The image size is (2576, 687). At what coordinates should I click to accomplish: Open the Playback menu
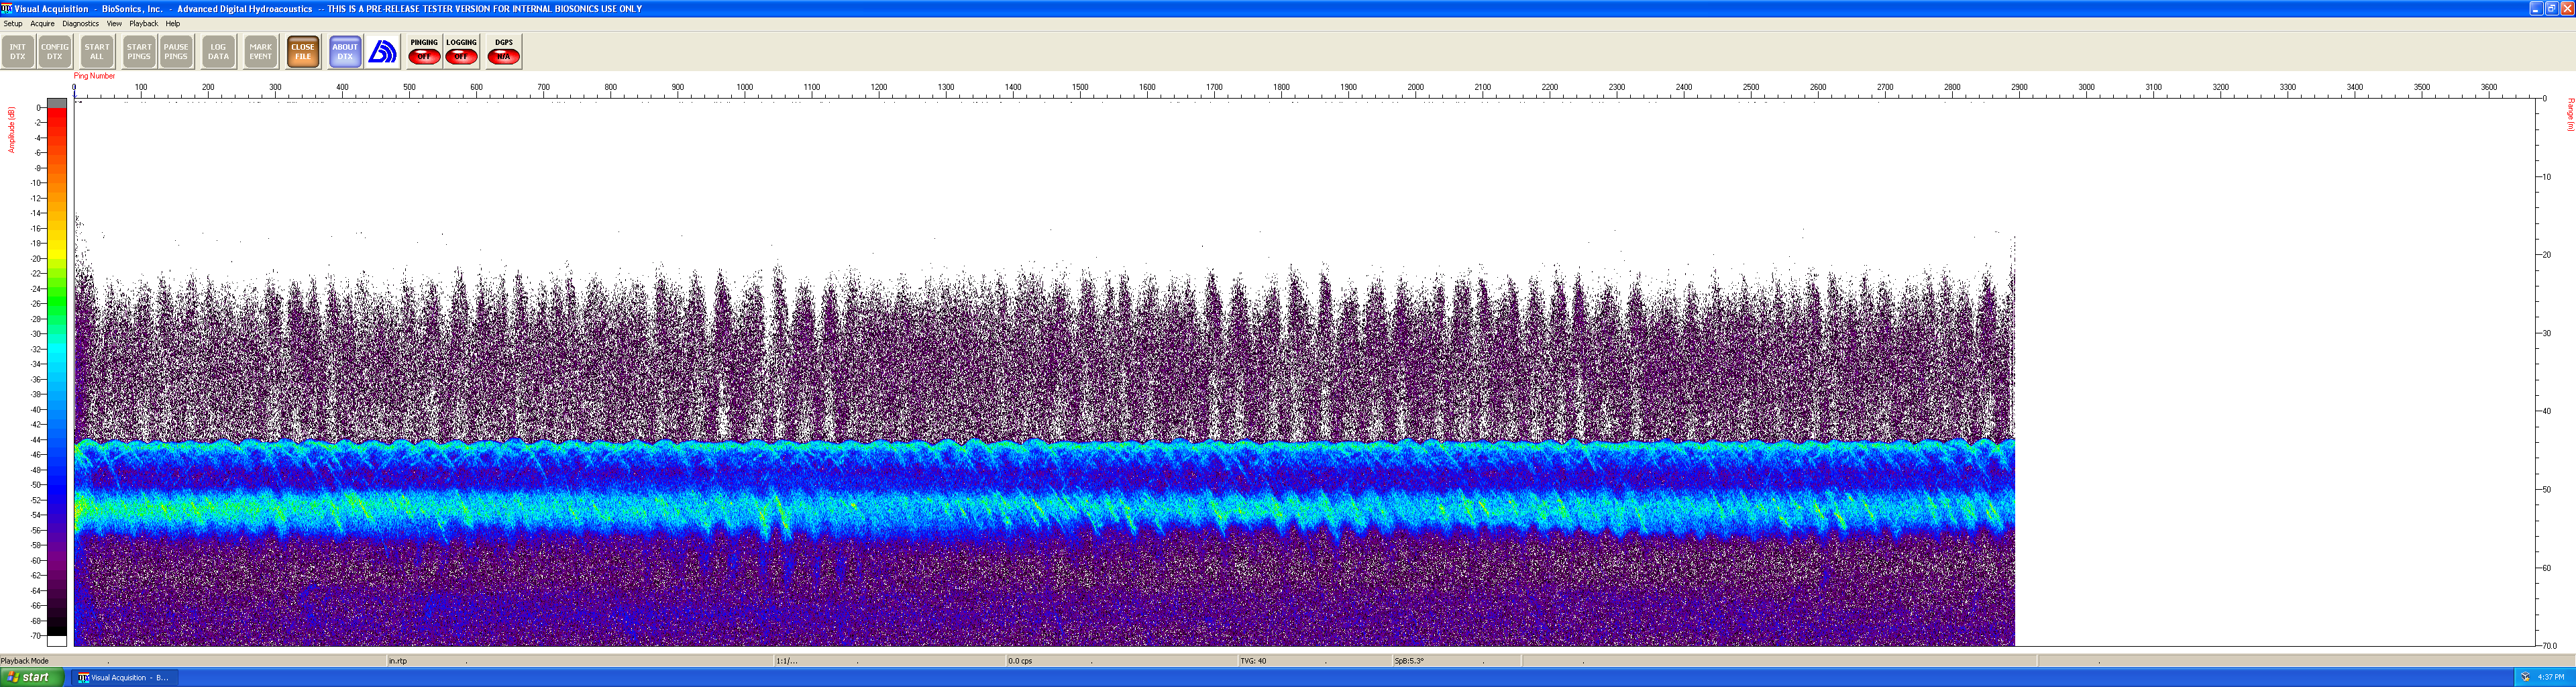tap(143, 24)
